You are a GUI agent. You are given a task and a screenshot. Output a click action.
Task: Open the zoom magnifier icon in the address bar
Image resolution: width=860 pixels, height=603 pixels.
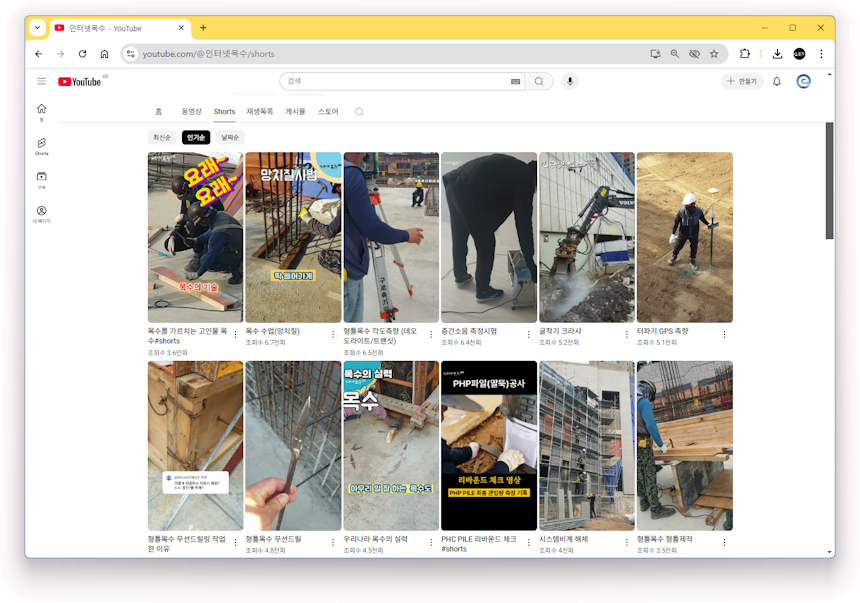coord(675,54)
